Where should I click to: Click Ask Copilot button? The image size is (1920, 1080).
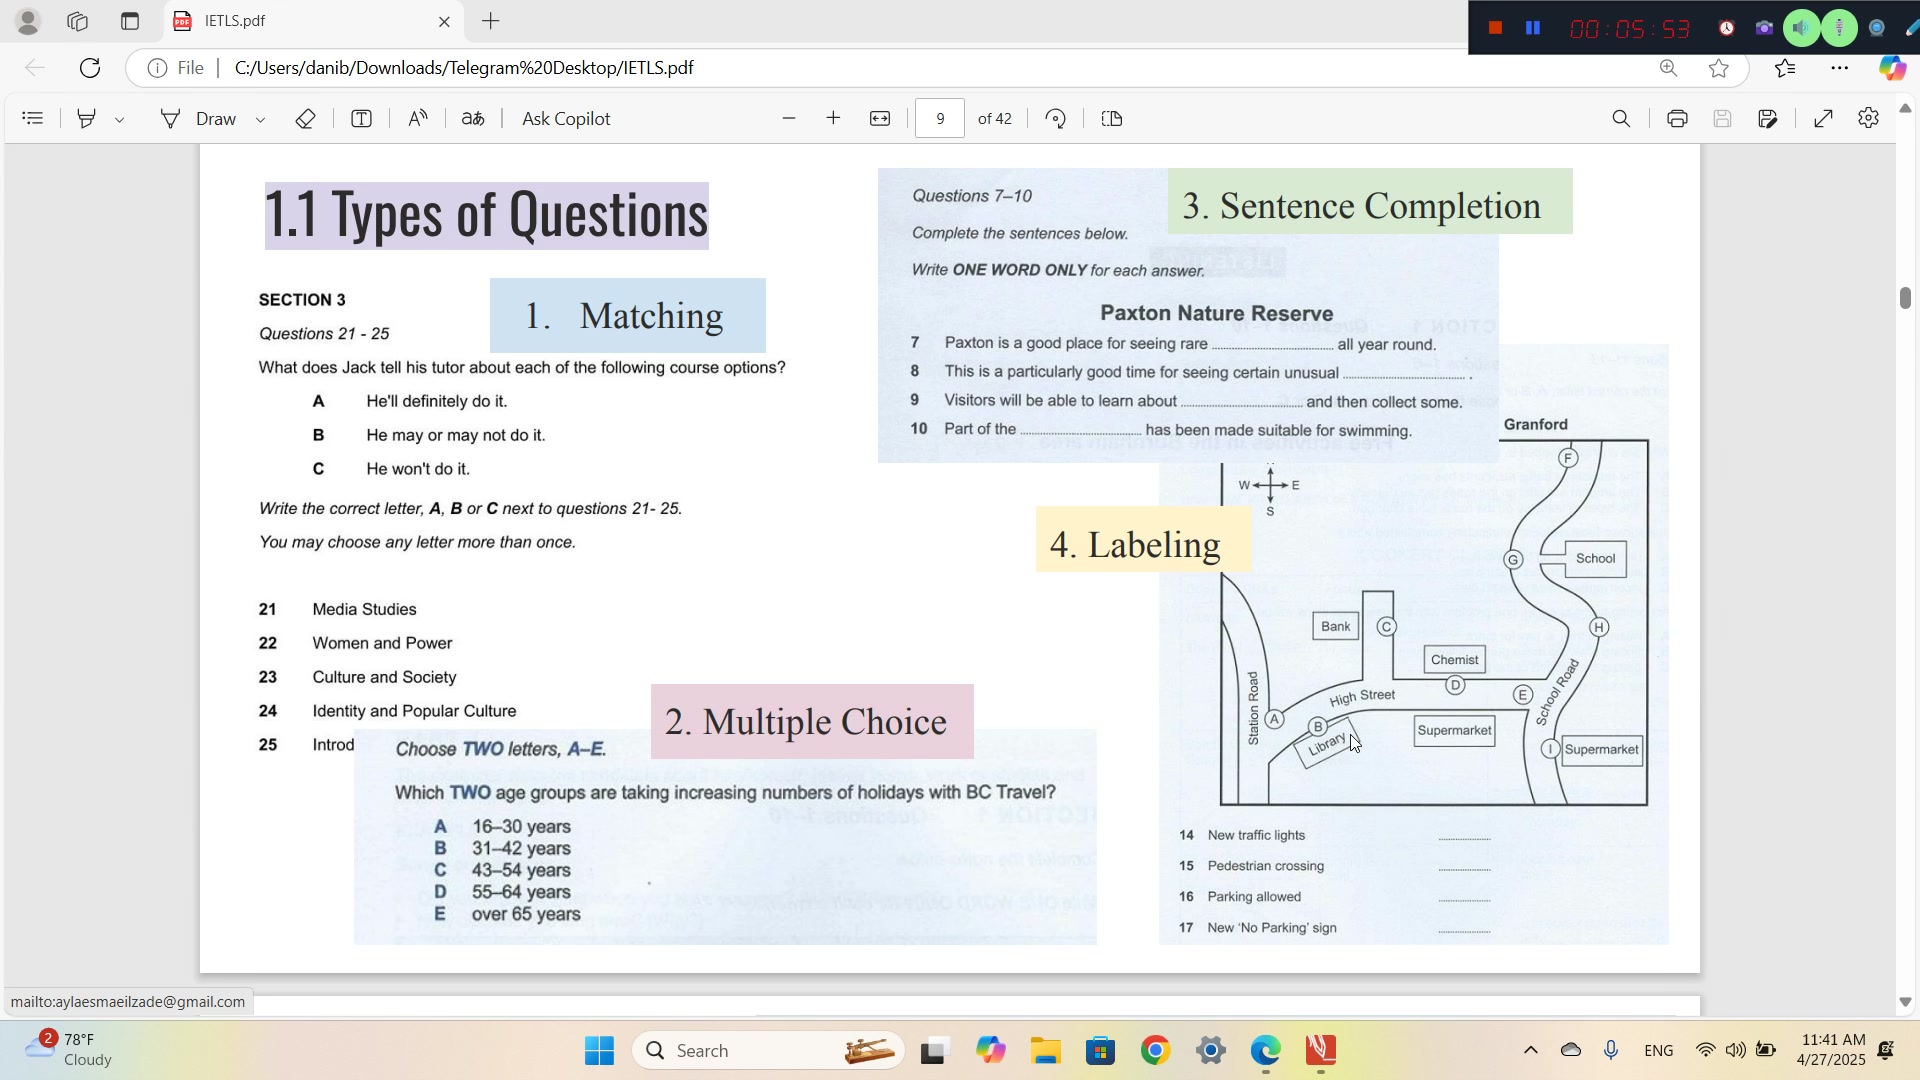point(566,119)
